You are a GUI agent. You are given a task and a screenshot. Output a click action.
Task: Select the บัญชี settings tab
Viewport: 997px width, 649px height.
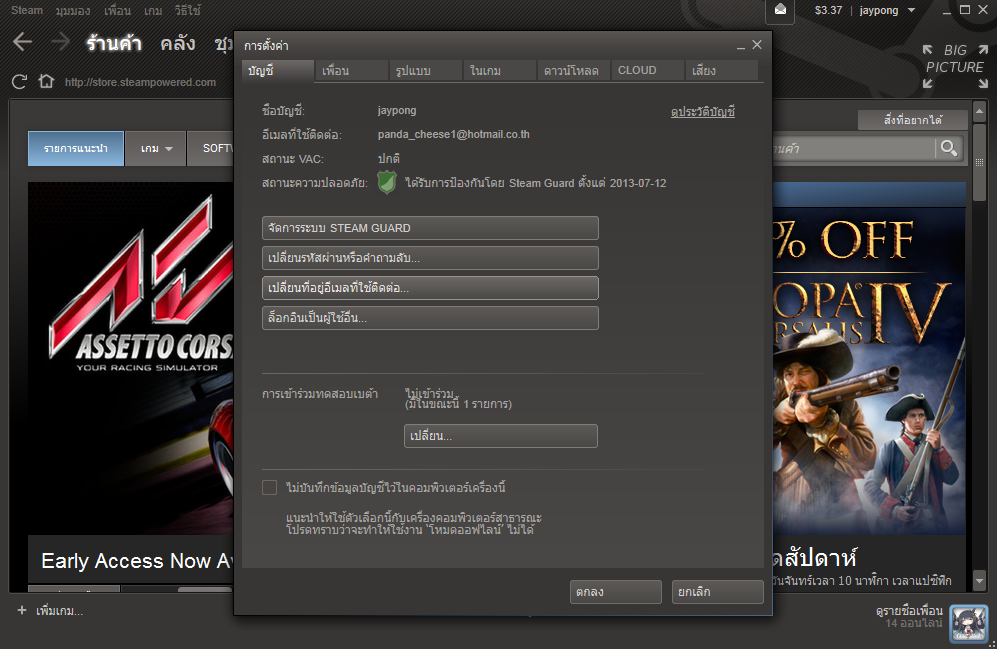(x=278, y=71)
